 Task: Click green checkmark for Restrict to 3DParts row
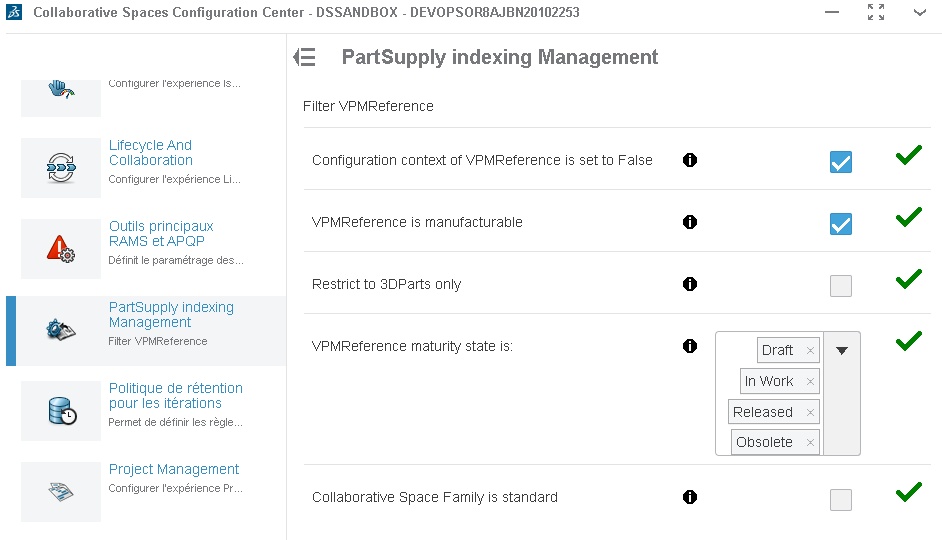[908, 279]
